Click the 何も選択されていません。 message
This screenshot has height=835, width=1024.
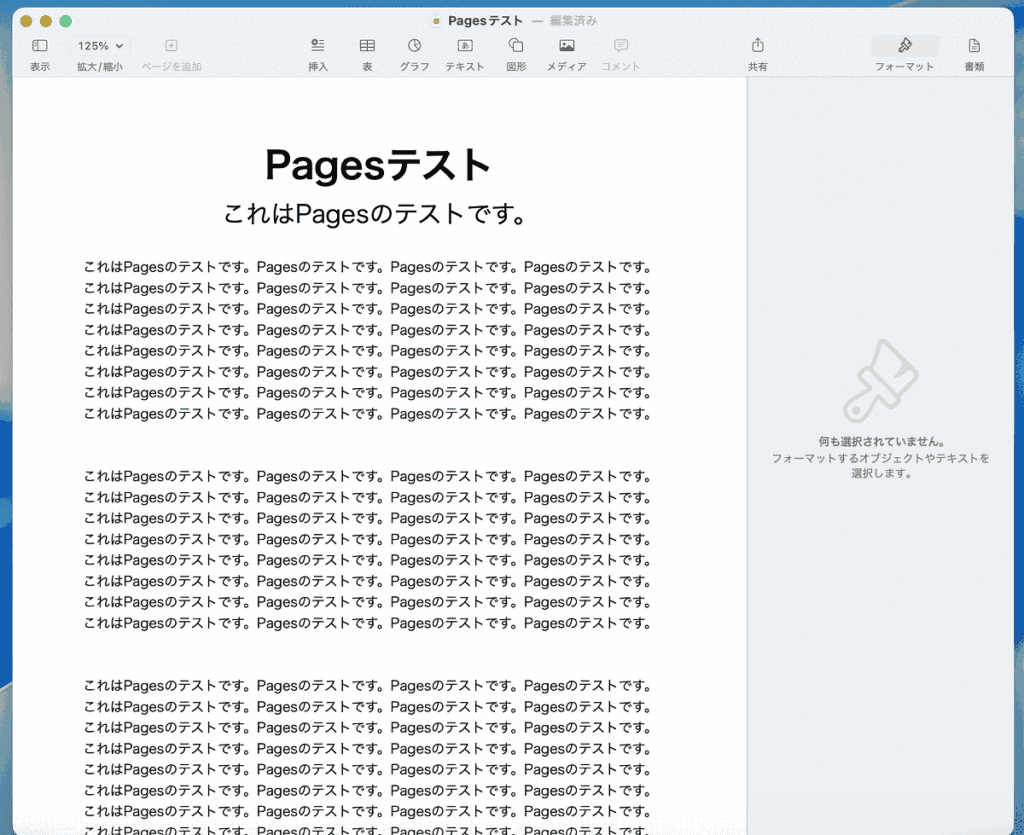point(881,441)
